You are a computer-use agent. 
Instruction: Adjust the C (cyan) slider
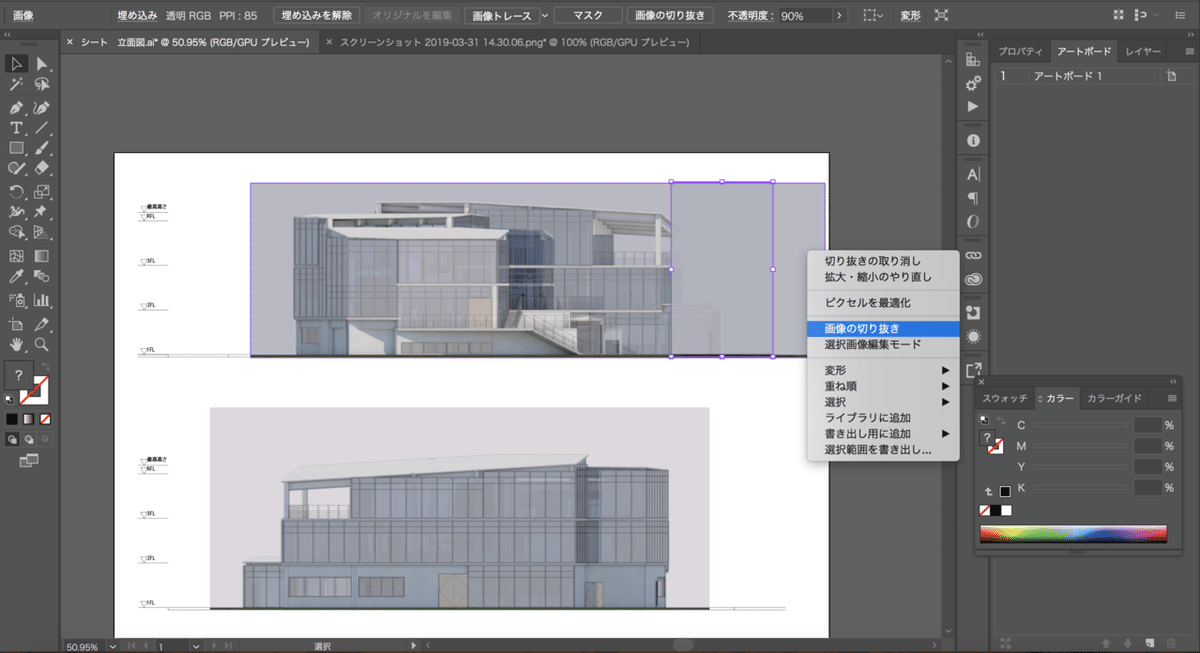(1080, 425)
